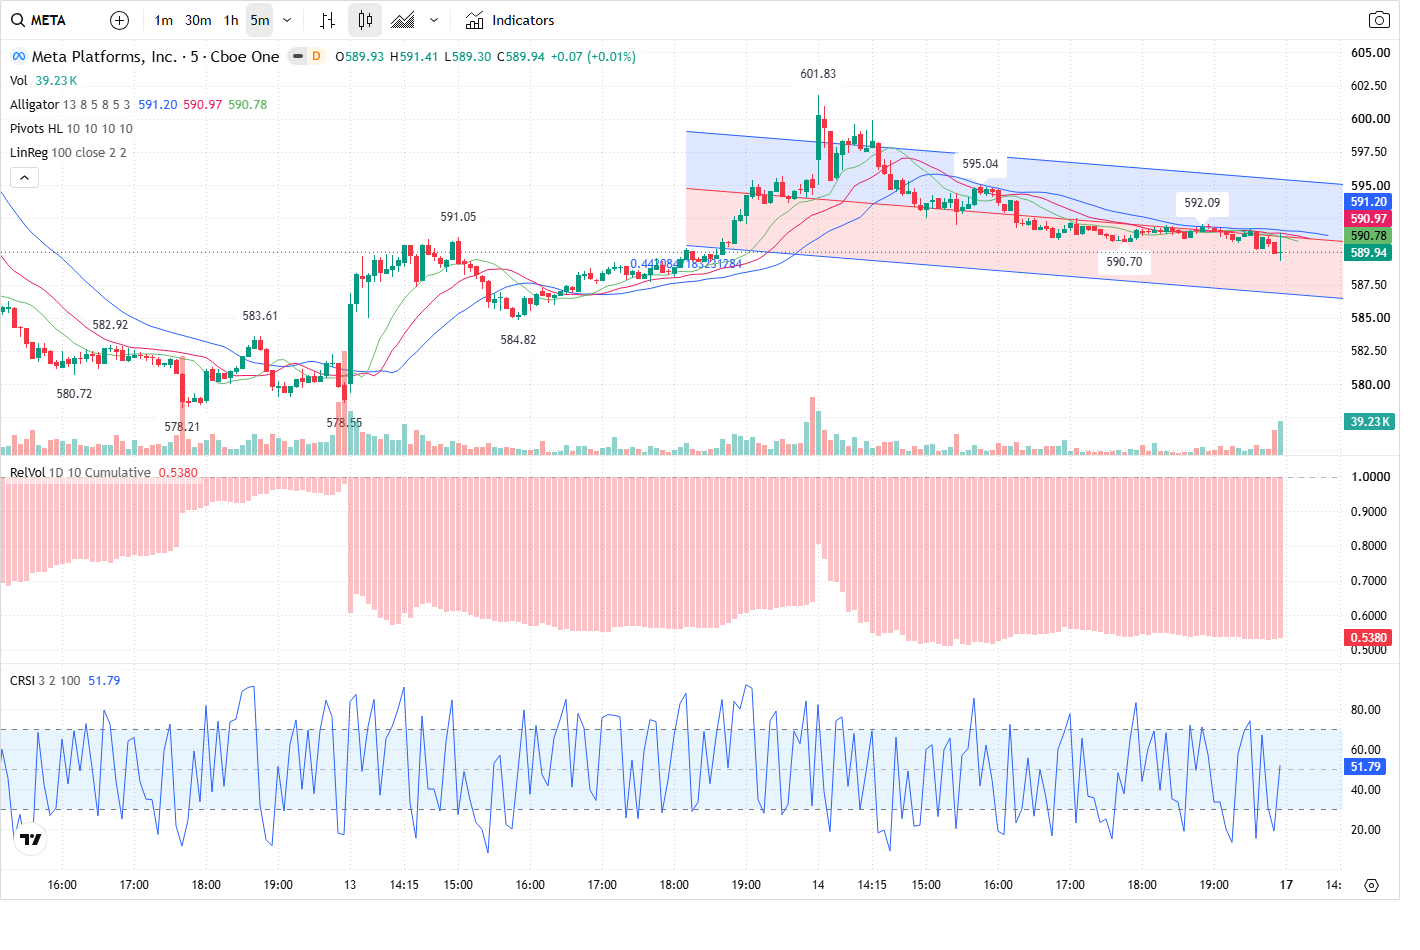Screen dimensions: 1420x950
Task: Click the 580.72 pivot low label
Action: 74,394
